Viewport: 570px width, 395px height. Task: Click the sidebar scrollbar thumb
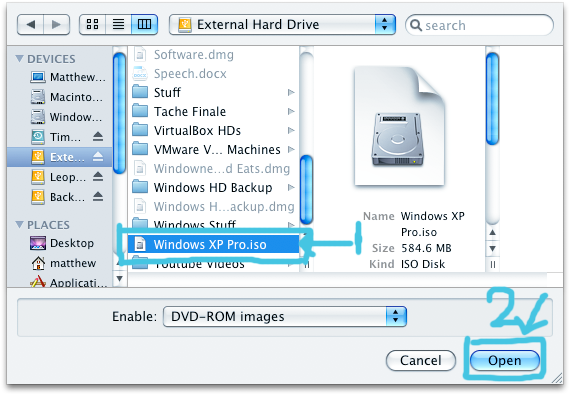tap(119, 113)
